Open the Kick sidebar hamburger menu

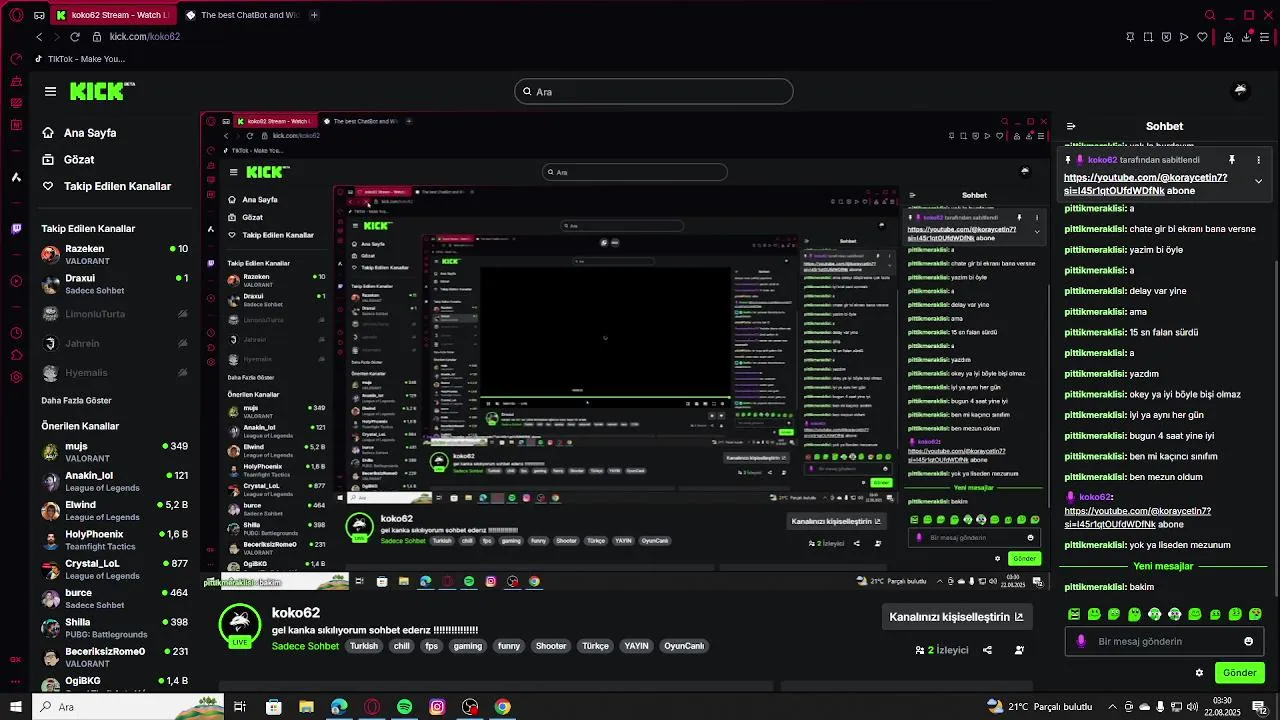tap(50, 91)
